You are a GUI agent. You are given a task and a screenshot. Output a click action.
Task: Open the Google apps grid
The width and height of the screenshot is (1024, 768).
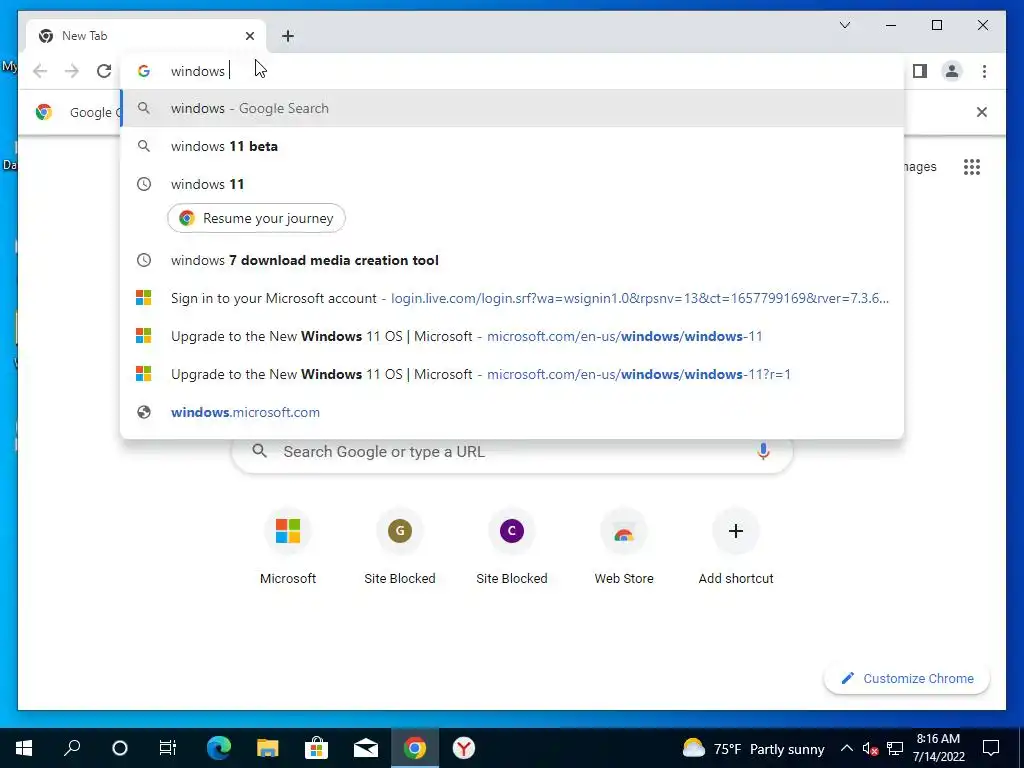pyautogui.click(x=972, y=167)
